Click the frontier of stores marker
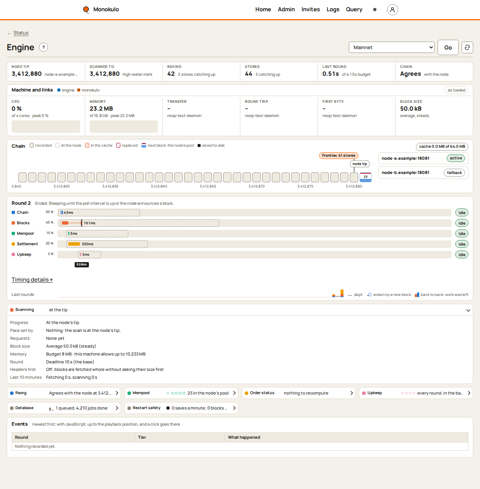This screenshot has height=489, width=480. [x=339, y=155]
